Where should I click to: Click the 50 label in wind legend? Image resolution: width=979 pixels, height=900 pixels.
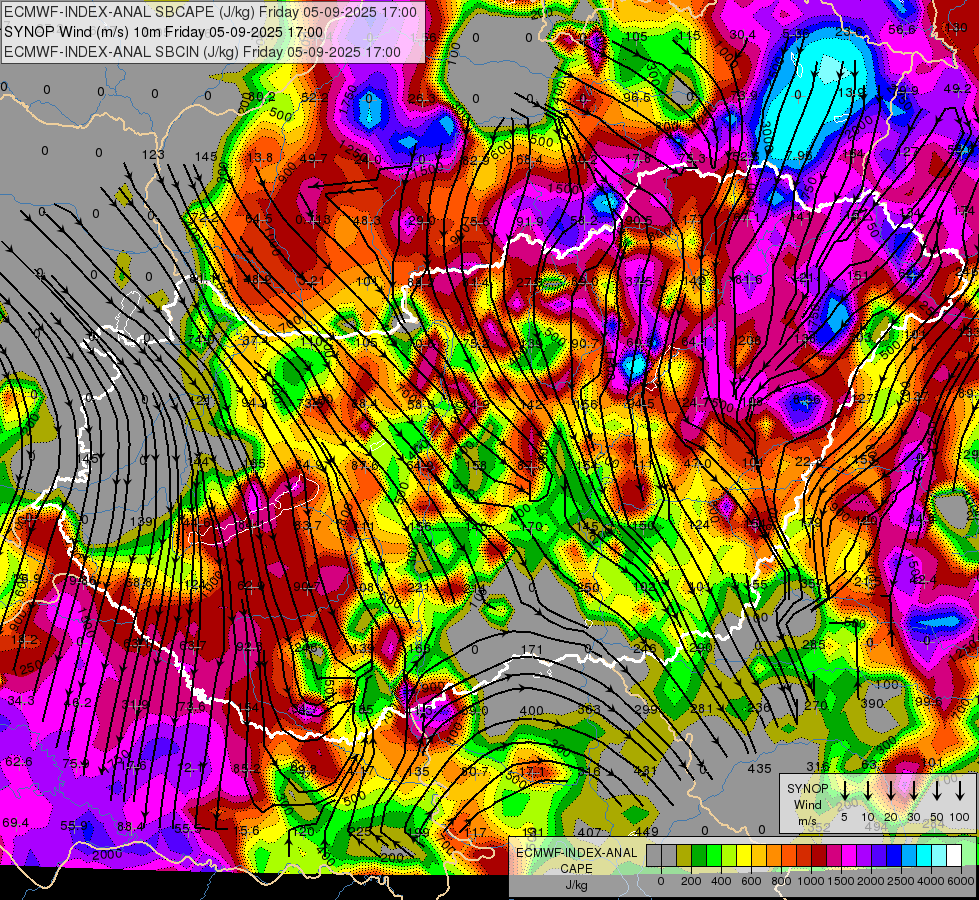[937, 817]
